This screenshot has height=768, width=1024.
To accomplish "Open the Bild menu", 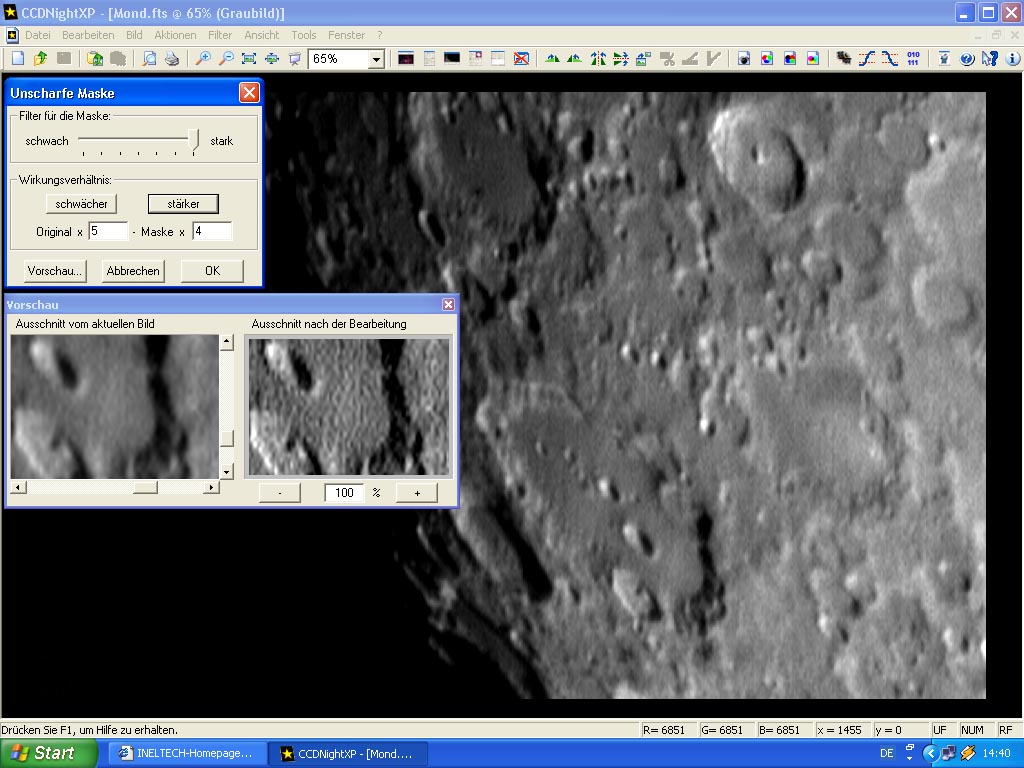I will (x=135, y=35).
